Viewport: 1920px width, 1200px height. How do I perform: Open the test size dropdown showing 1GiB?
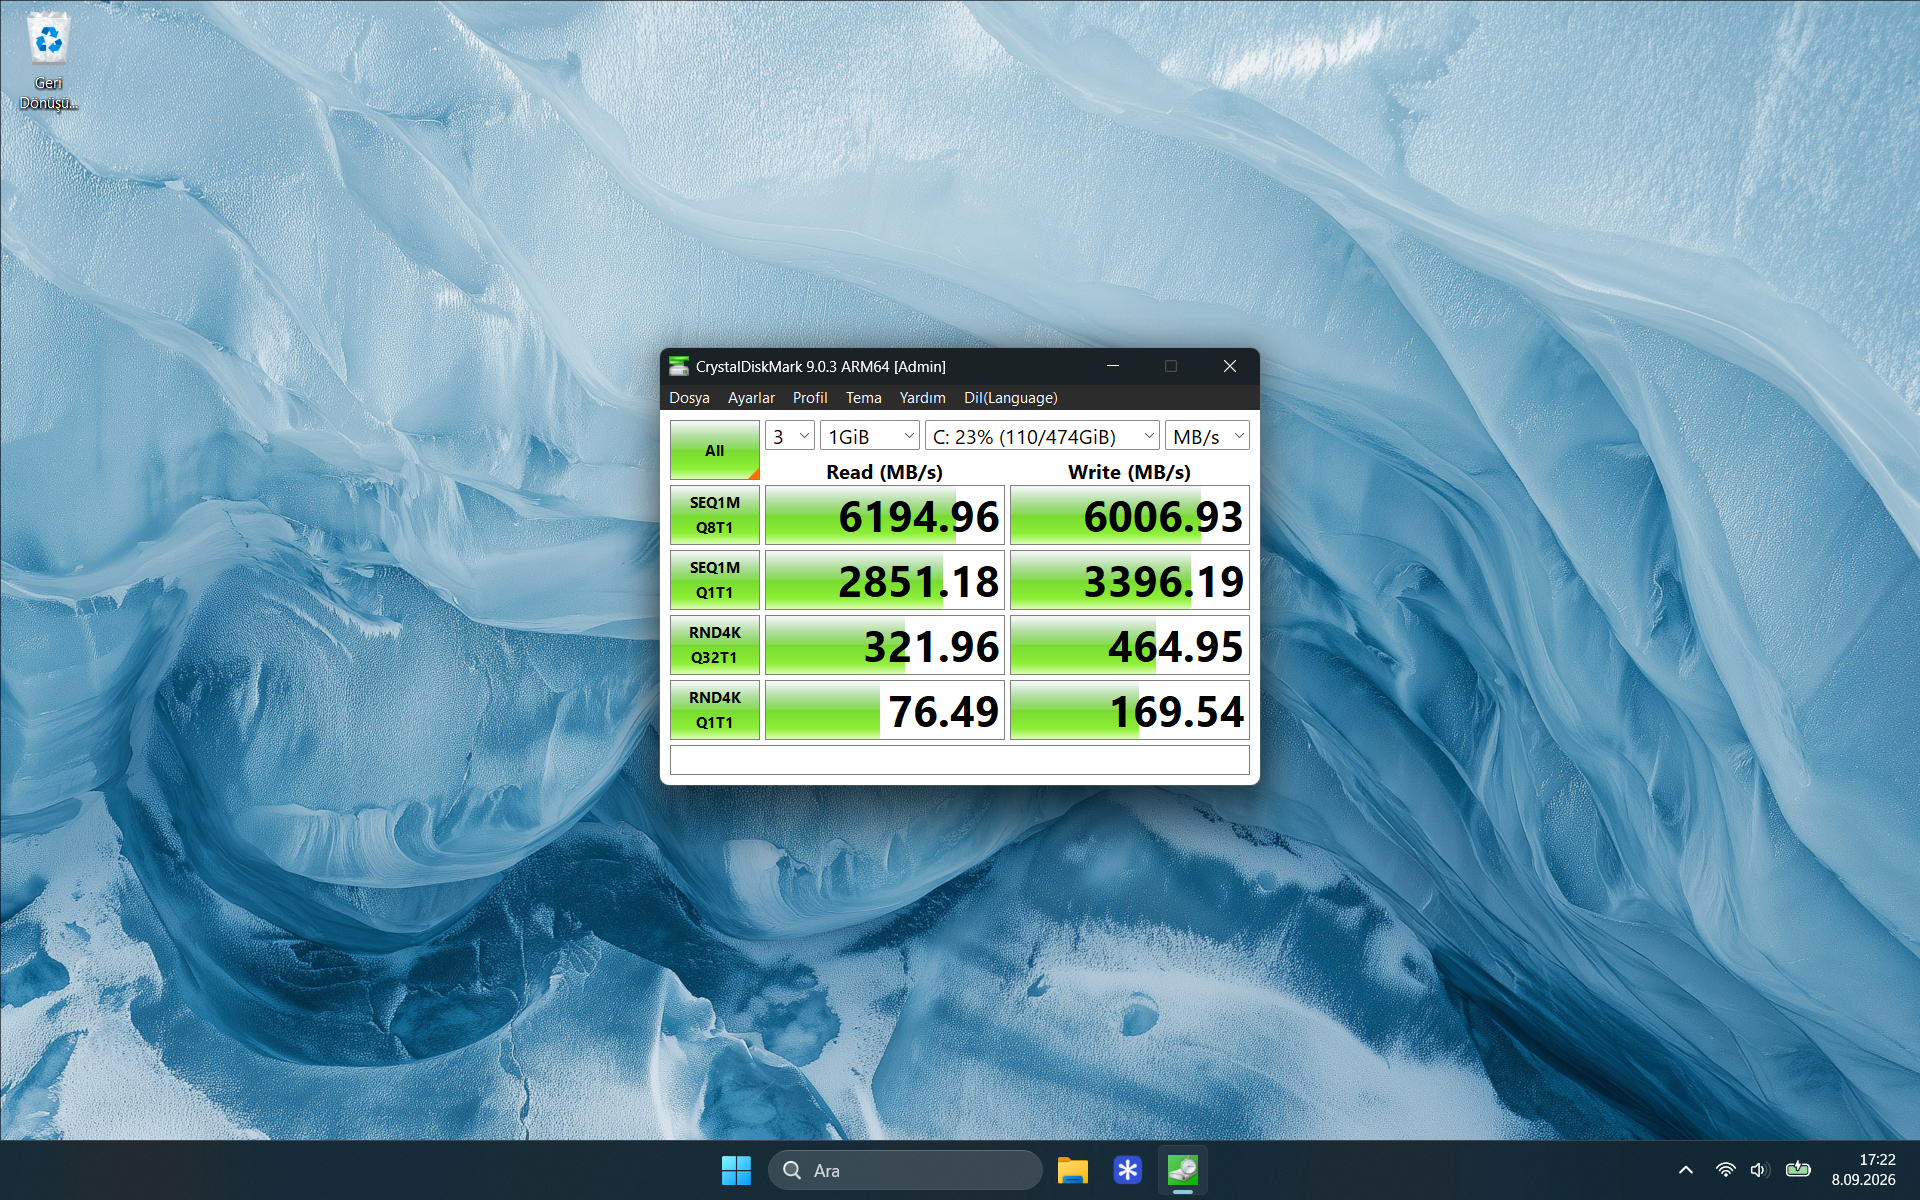[870, 436]
